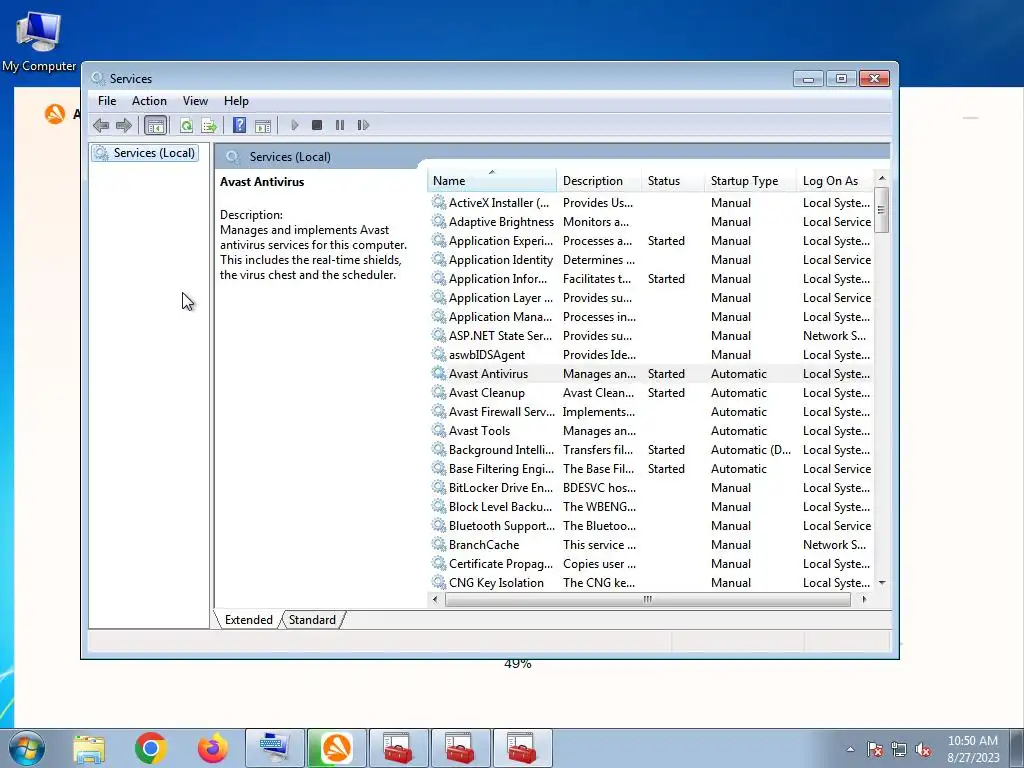Select the Base Filtering Engine service
Viewport: 1024px width, 768px height.
651,468
